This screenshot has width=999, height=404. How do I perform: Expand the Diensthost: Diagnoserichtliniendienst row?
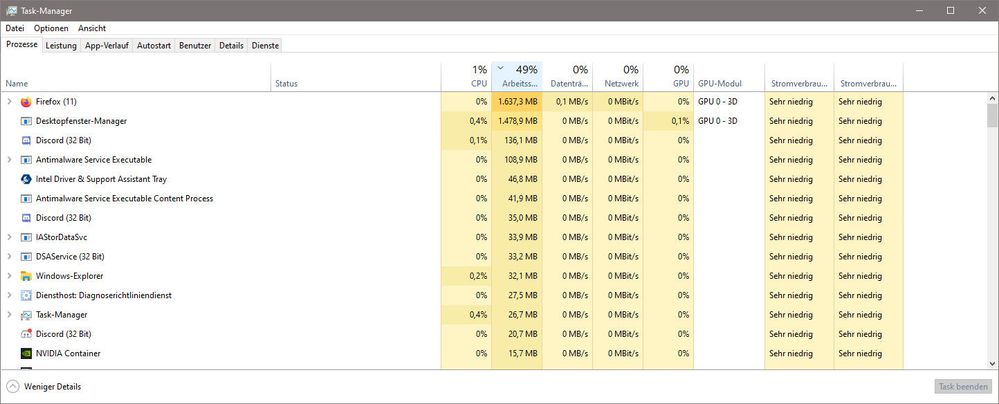(x=9, y=296)
